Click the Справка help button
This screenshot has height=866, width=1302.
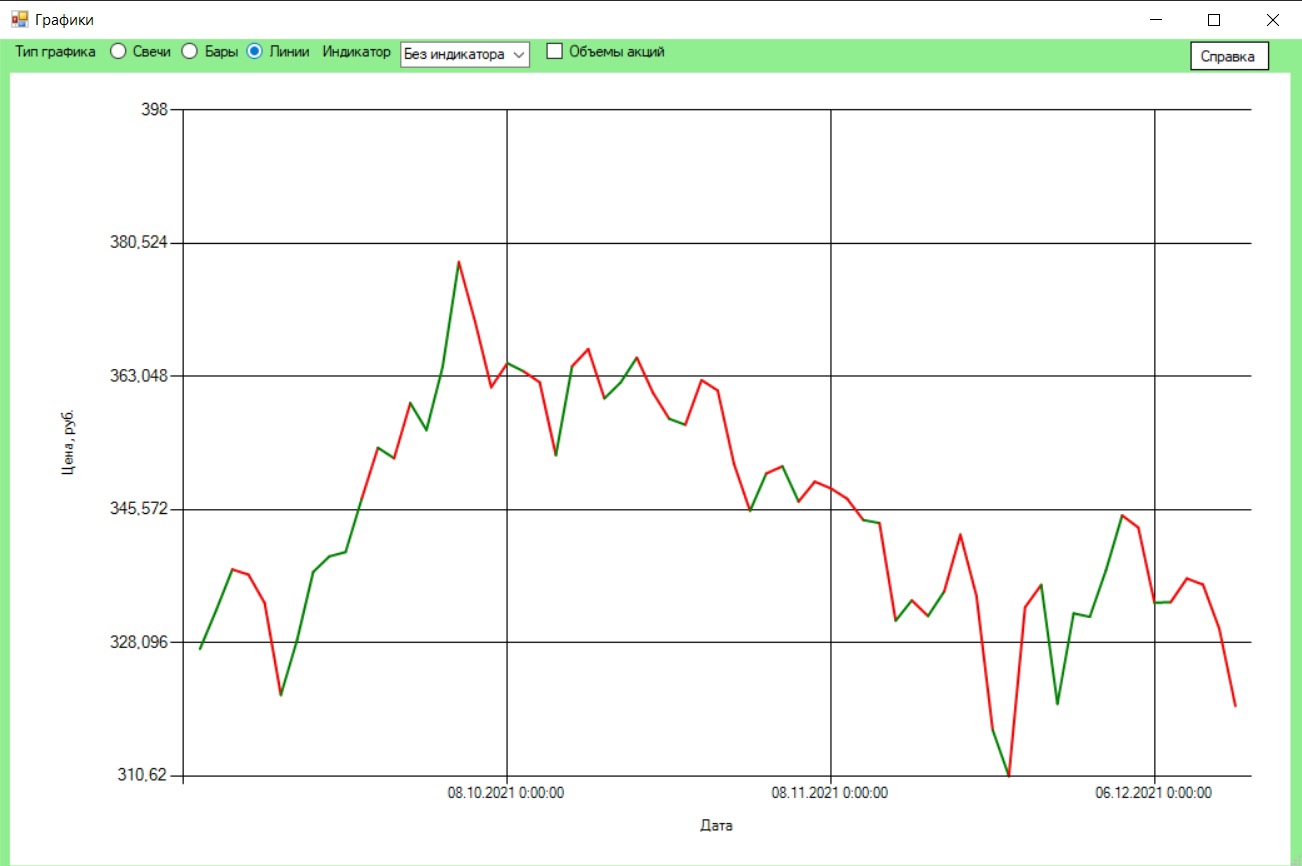(1228, 56)
